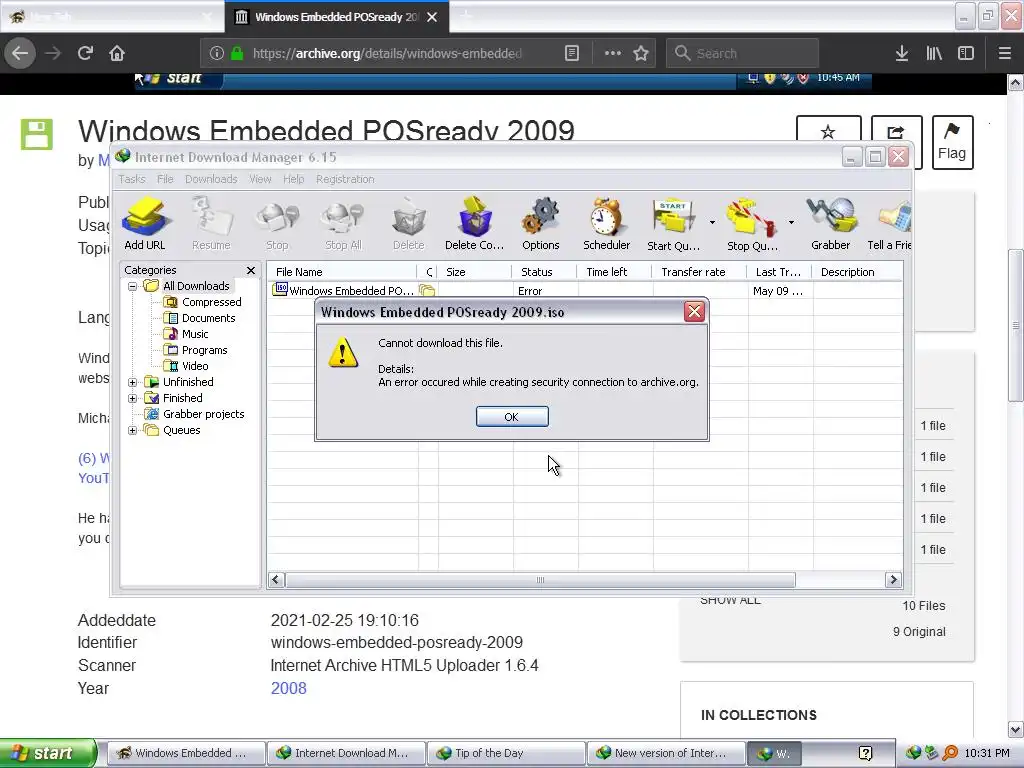Click the Add URL toolbar icon

click(x=145, y=224)
